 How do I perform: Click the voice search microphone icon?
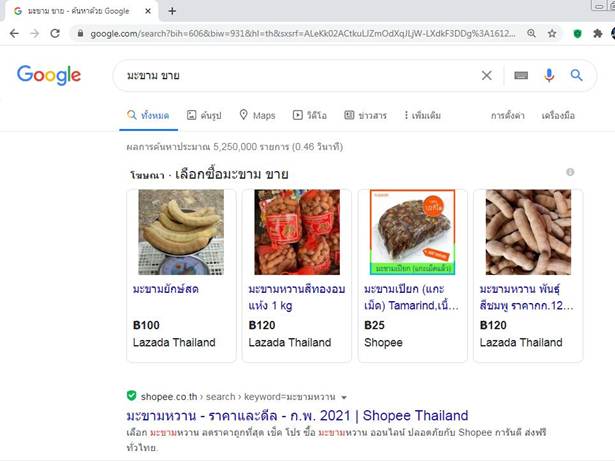[x=549, y=75]
